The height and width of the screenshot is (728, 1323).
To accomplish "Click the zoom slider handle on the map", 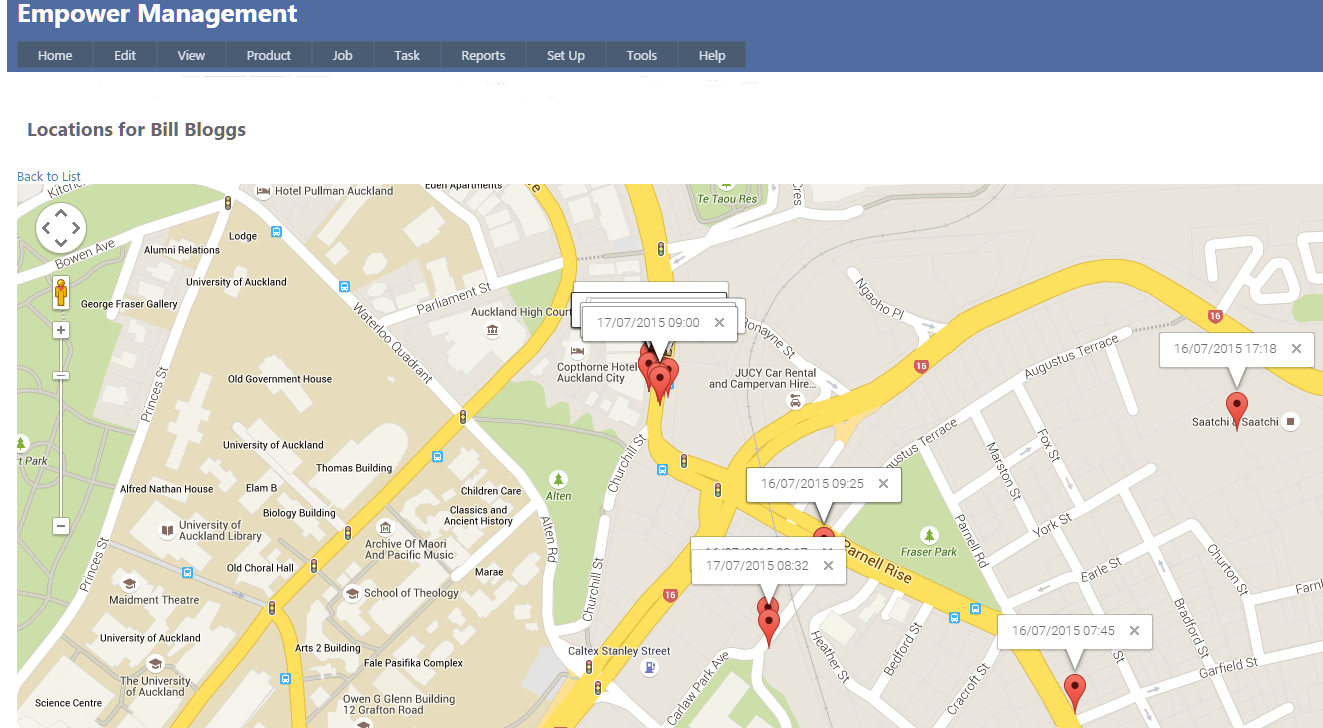I will point(61,375).
